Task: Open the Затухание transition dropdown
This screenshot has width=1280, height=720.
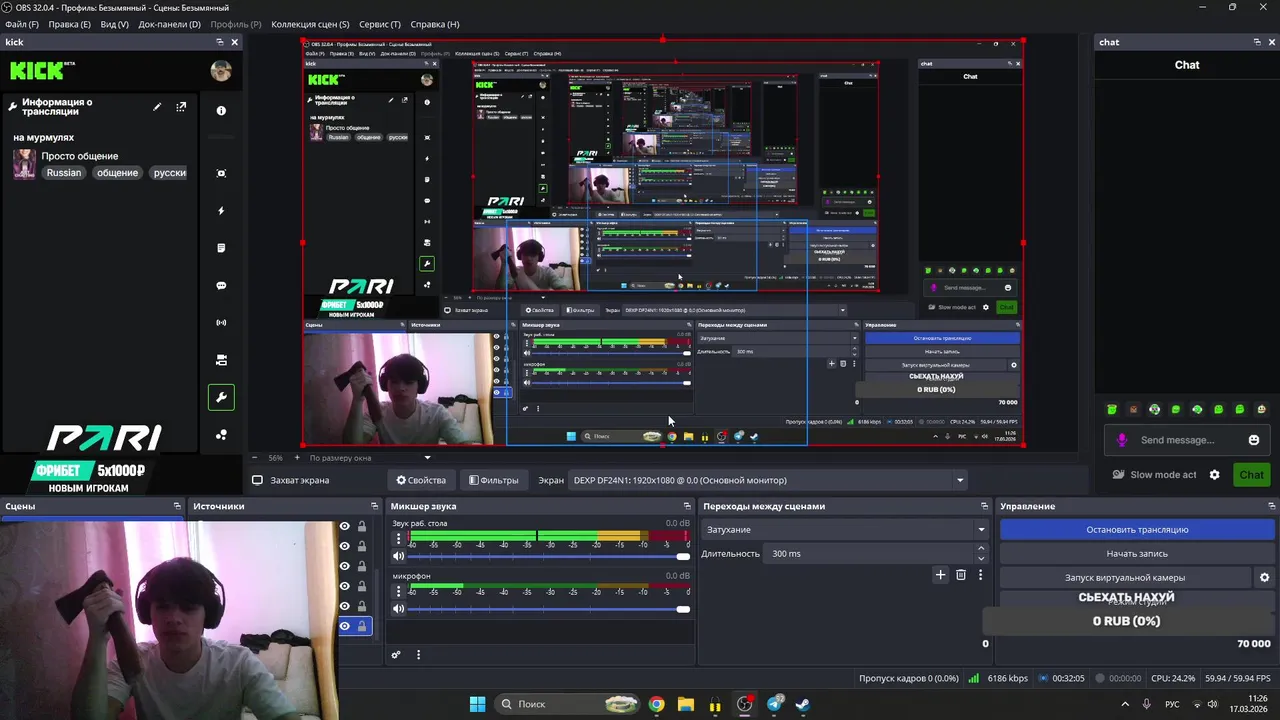Action: click(845, 530)
